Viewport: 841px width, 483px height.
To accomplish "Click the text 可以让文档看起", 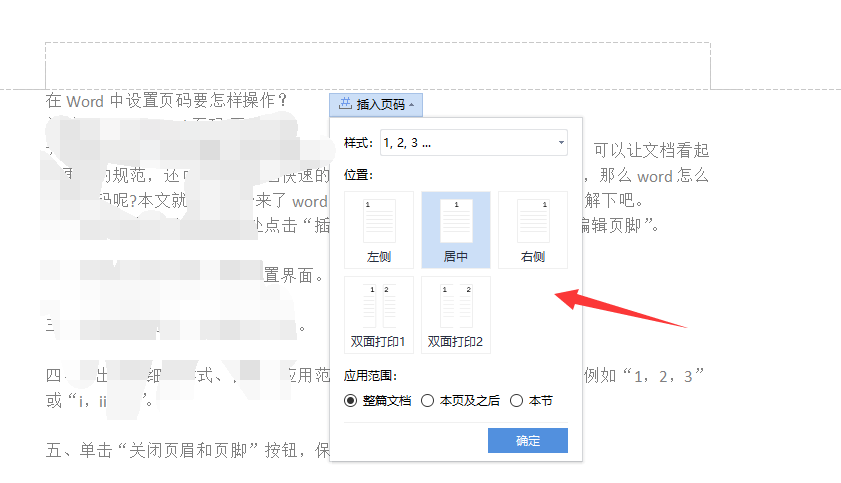I will pyautogui.click(x=651, y=150).
